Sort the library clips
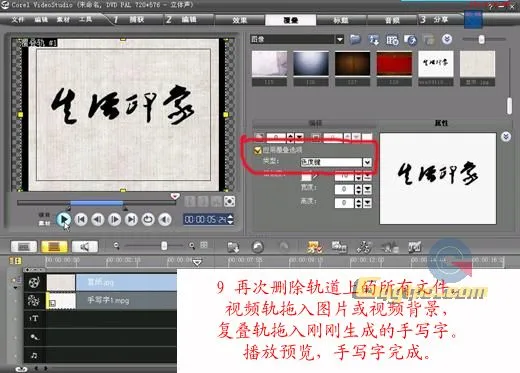This screenshot has width=520, height=373. pyautogui.click(x=374, y=40)
